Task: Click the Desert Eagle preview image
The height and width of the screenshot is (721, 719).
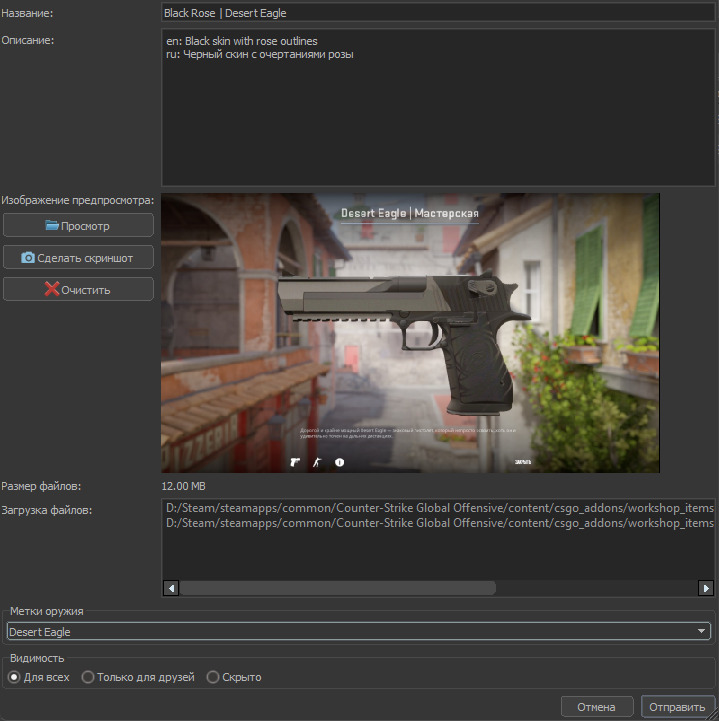Action: click(x=410, y=333)
